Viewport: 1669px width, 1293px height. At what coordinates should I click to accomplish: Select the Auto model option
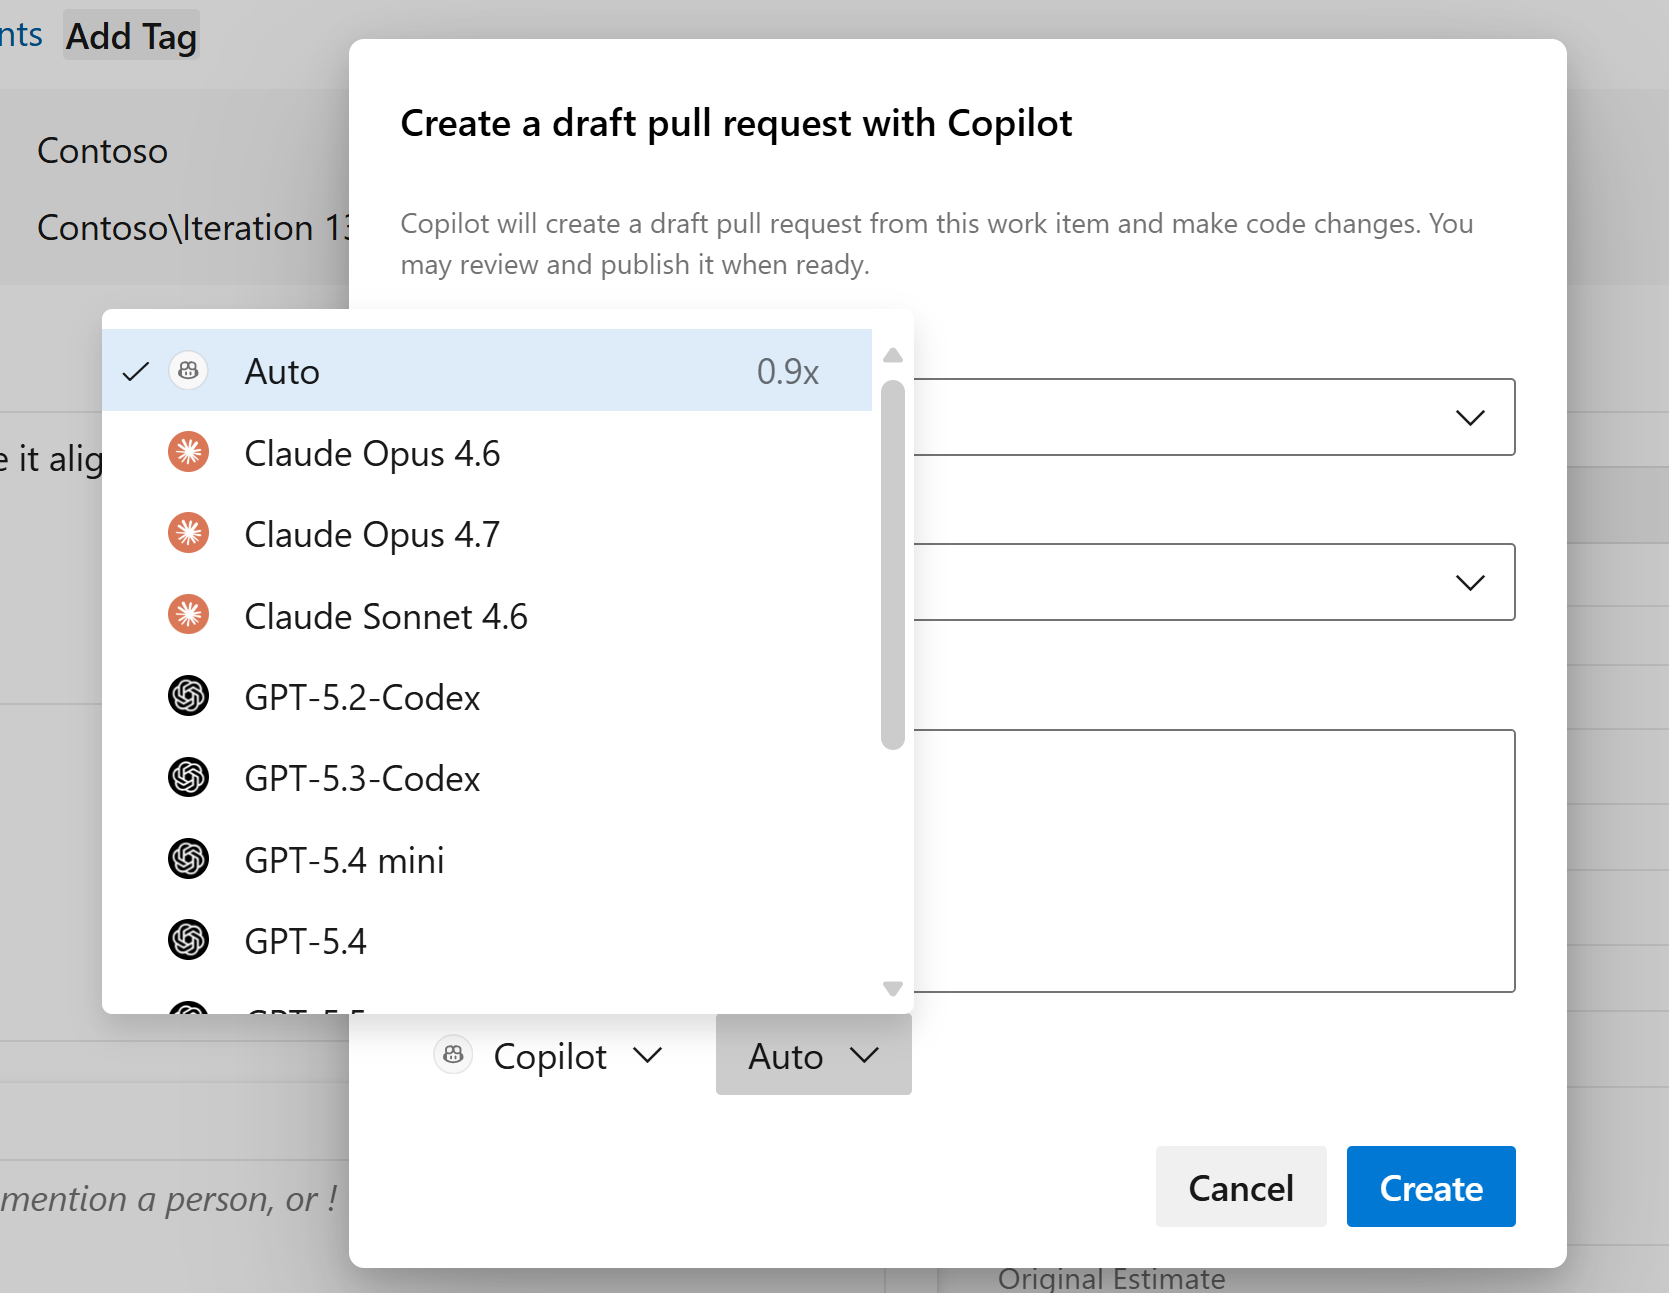click(487, 371)
